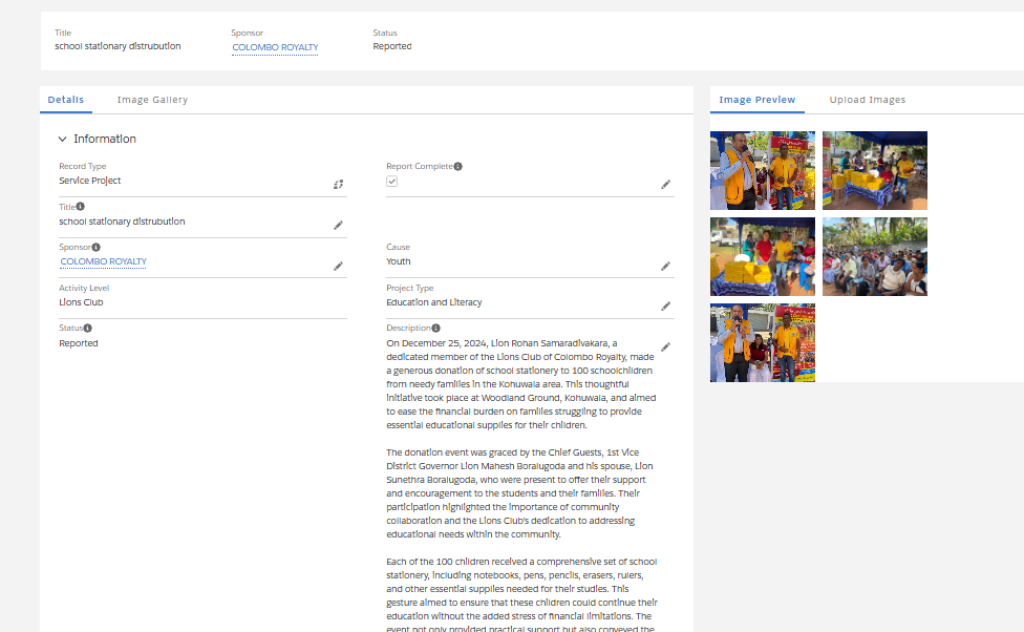Click the 'Youth' cause value
Image resolution: width=1024 pixels, height=632 pixels.
398,261
